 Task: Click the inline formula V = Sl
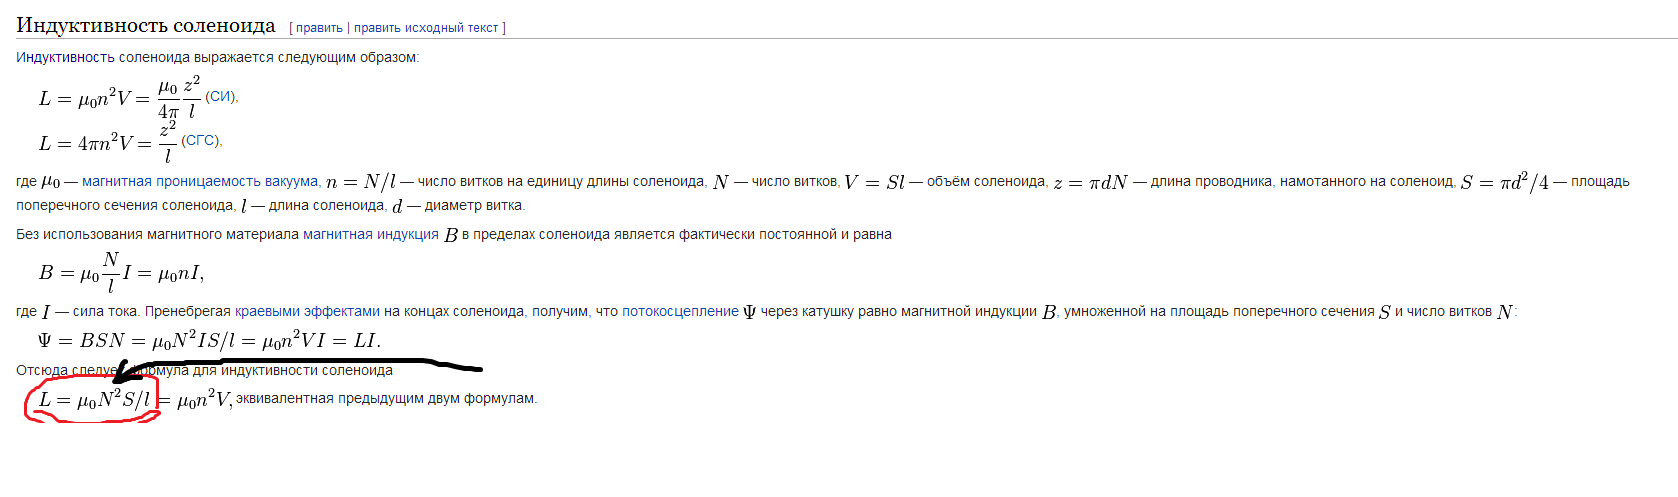[874, 182]
